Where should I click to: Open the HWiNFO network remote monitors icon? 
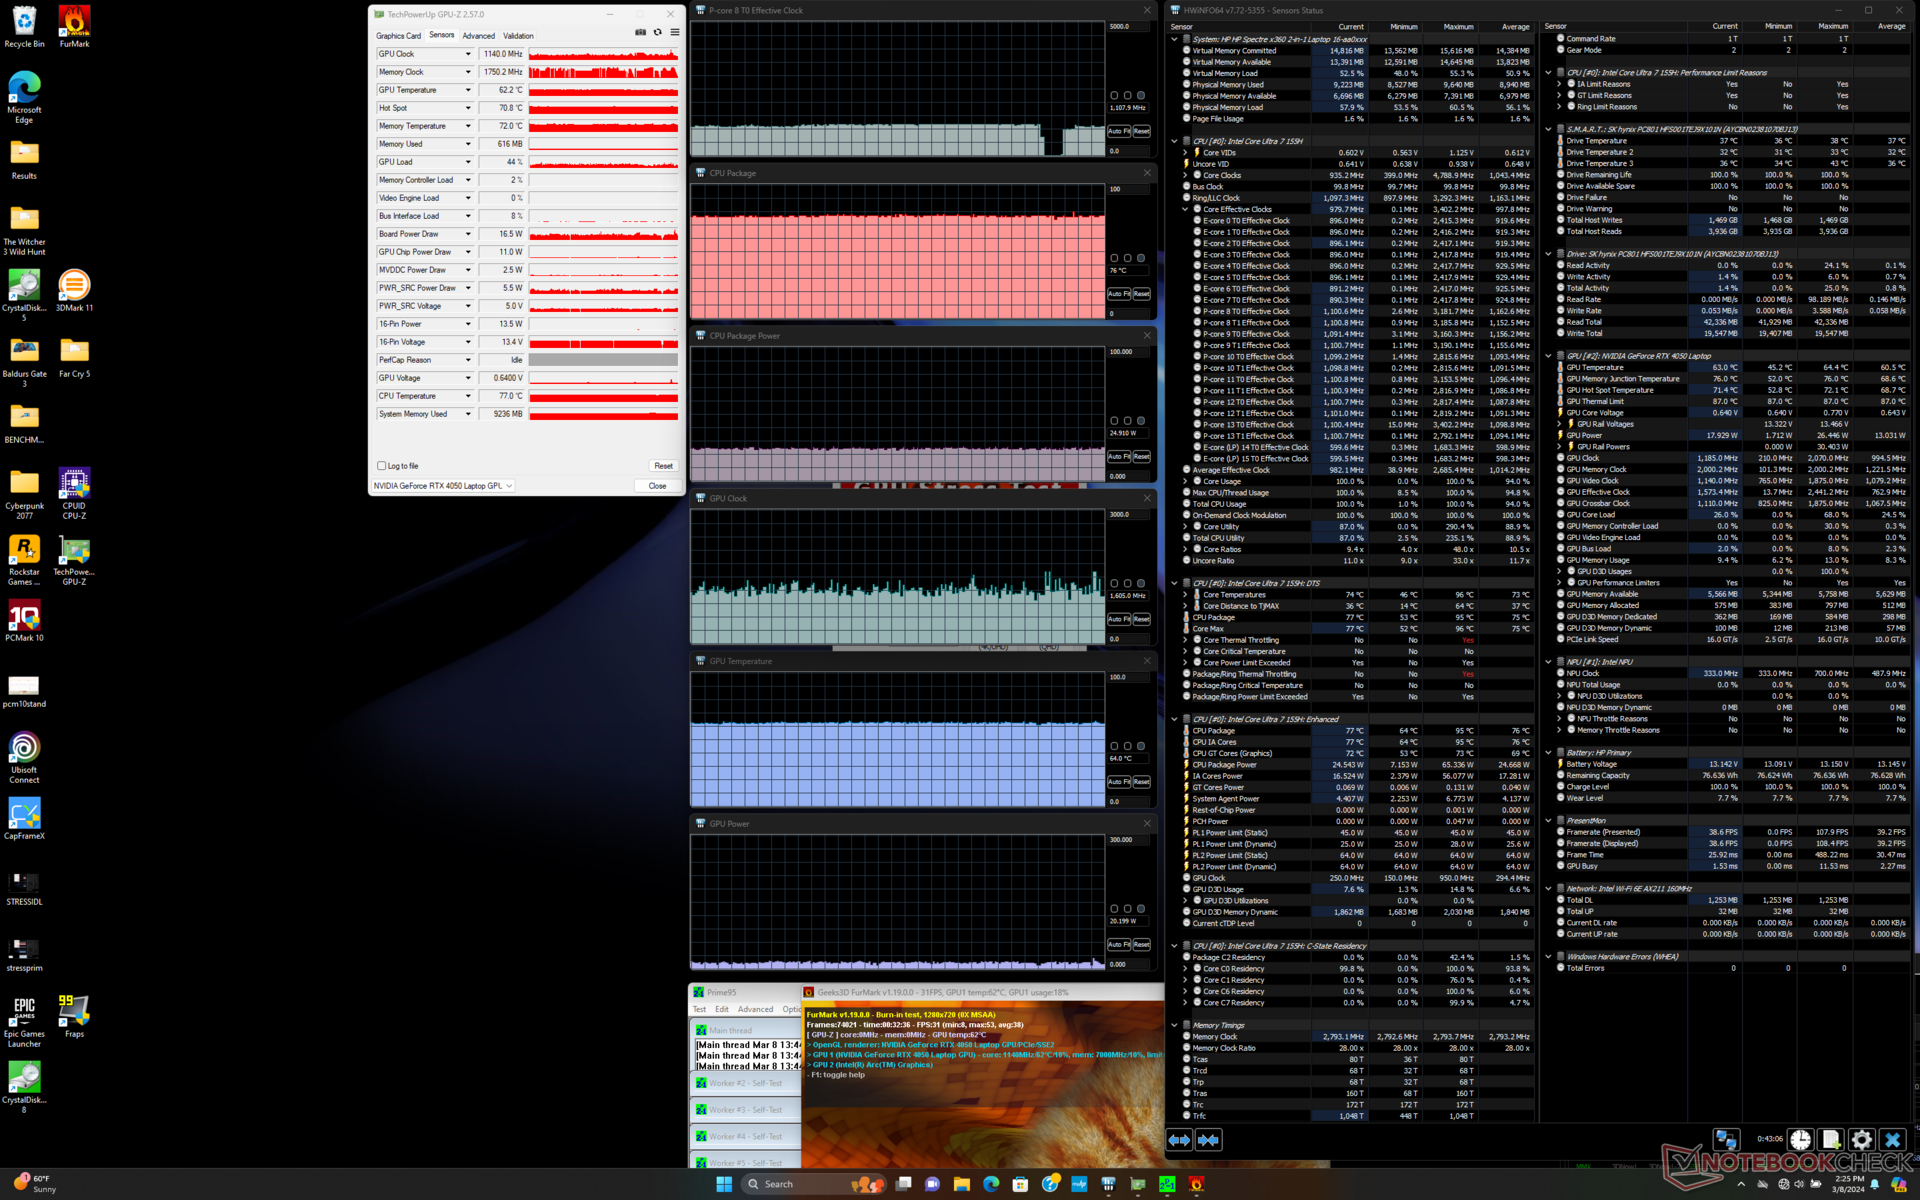coord(1726,1140)
